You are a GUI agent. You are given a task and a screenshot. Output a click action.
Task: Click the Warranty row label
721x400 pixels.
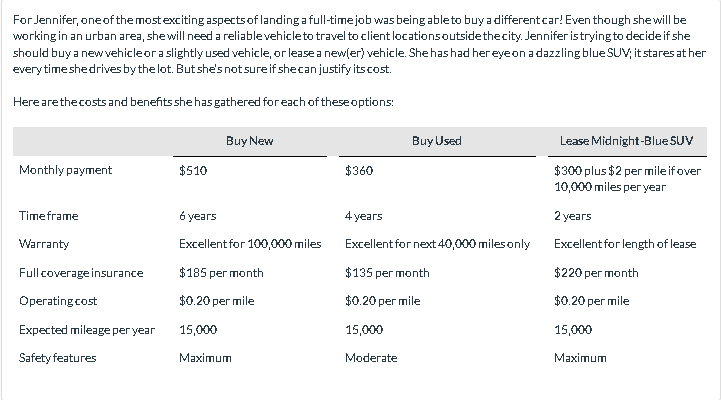click(44, 244)
